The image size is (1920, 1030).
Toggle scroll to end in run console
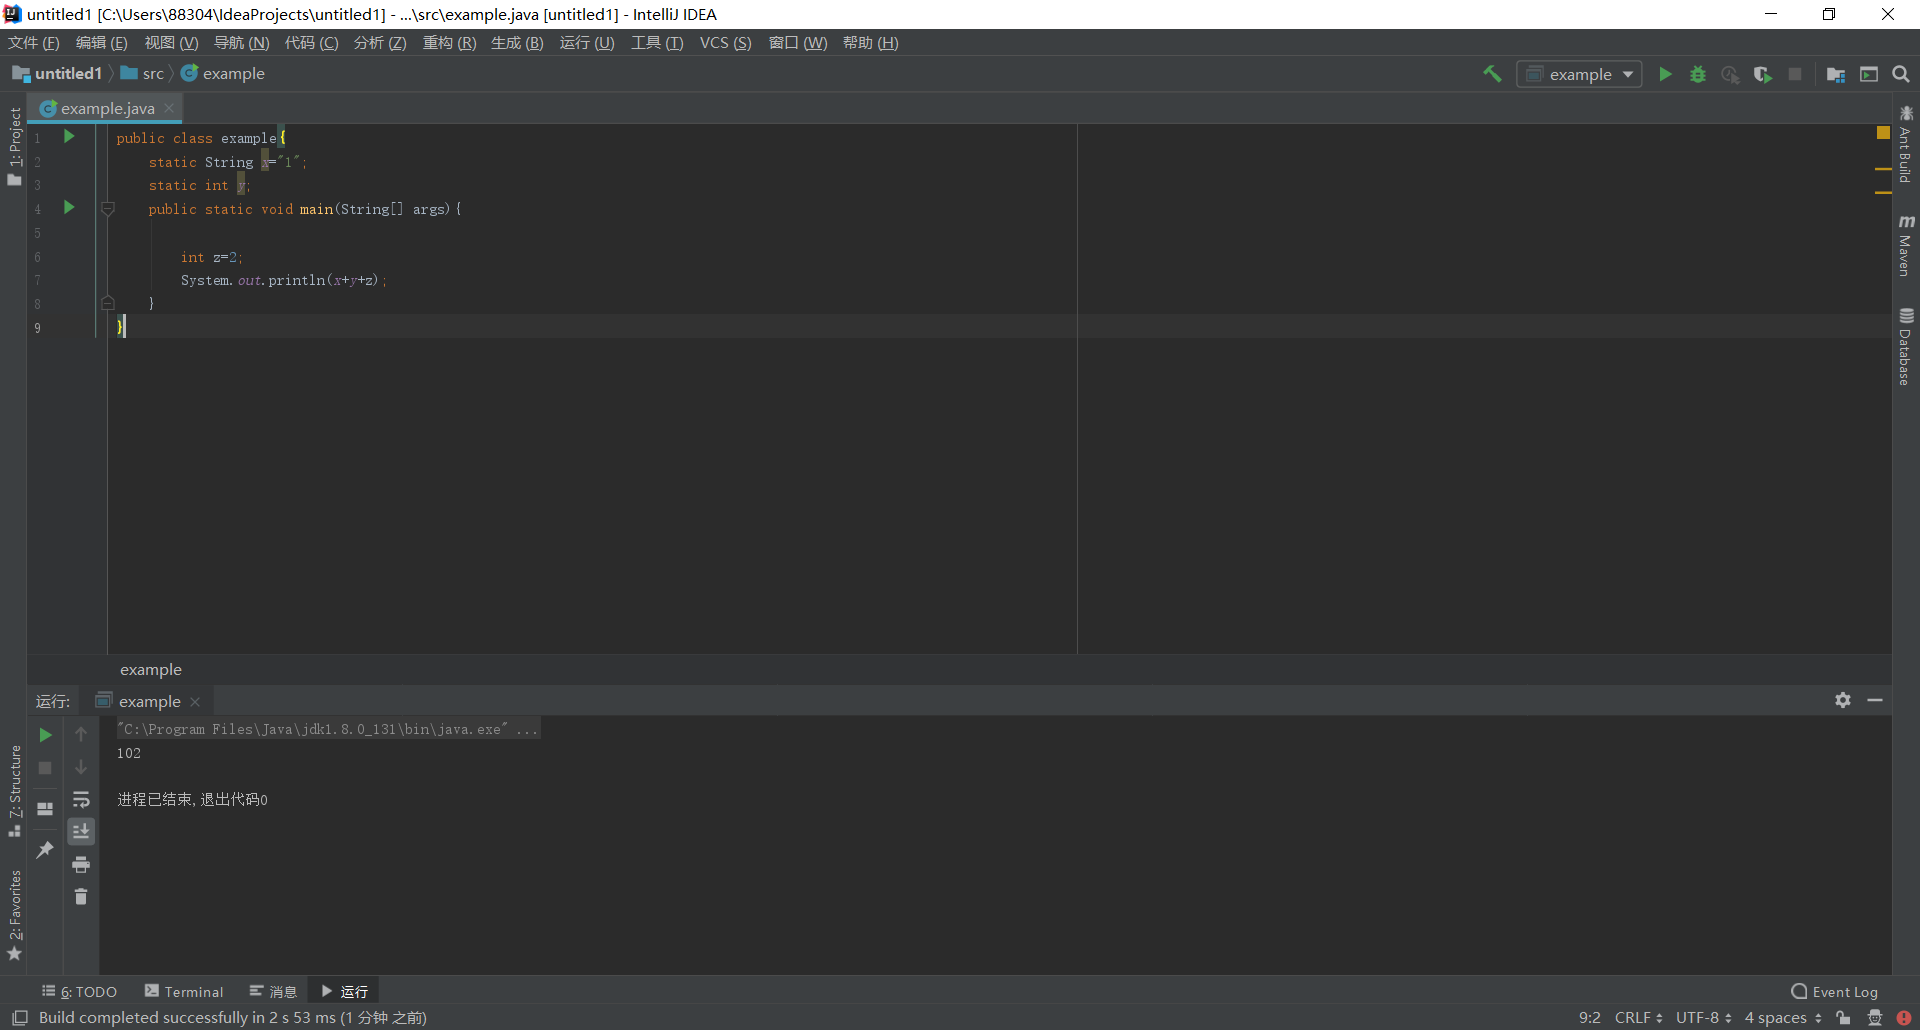[x=81, y=831]
